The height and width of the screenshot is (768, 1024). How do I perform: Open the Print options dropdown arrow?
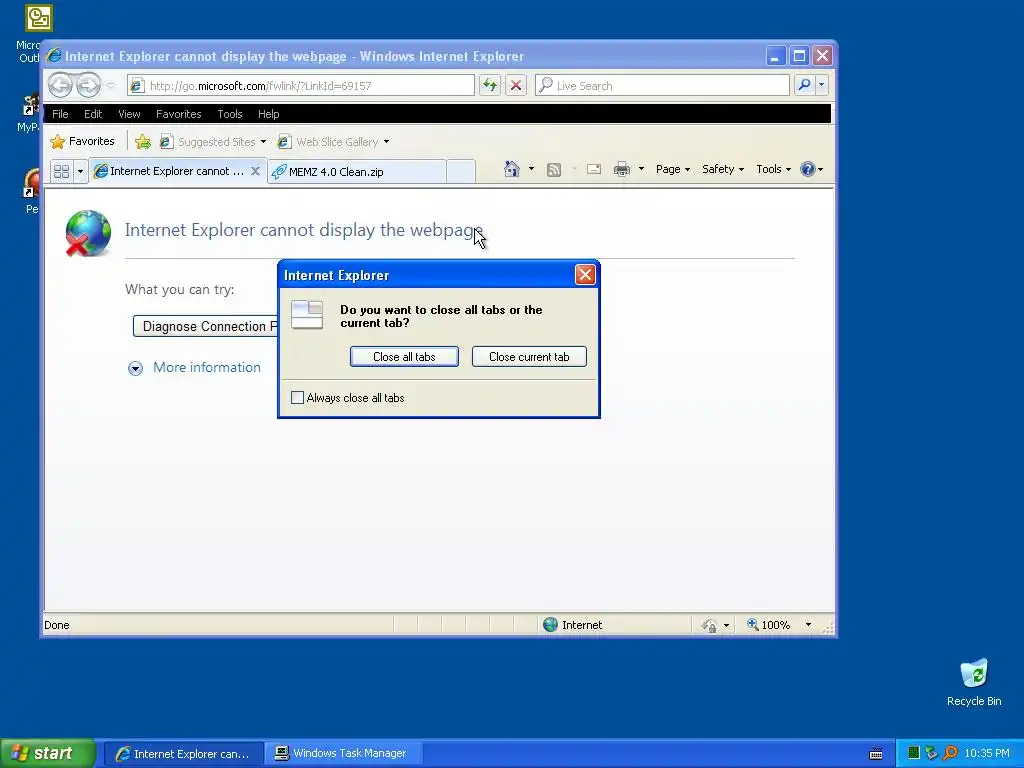(641, 169)
